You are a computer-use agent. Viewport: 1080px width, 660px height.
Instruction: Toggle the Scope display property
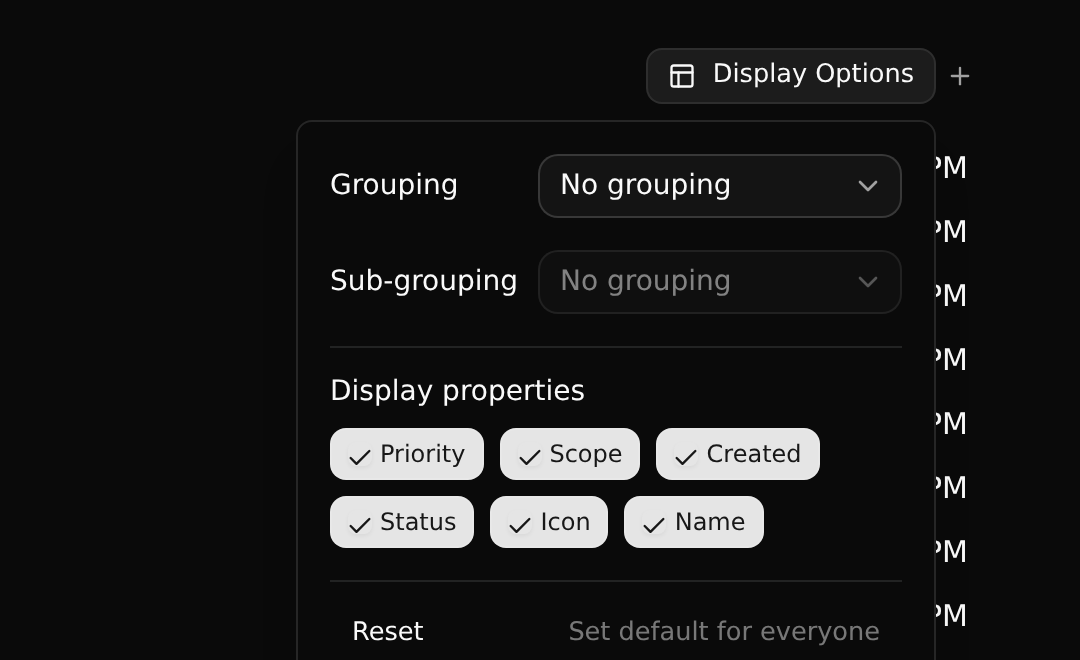click(570, 454)
